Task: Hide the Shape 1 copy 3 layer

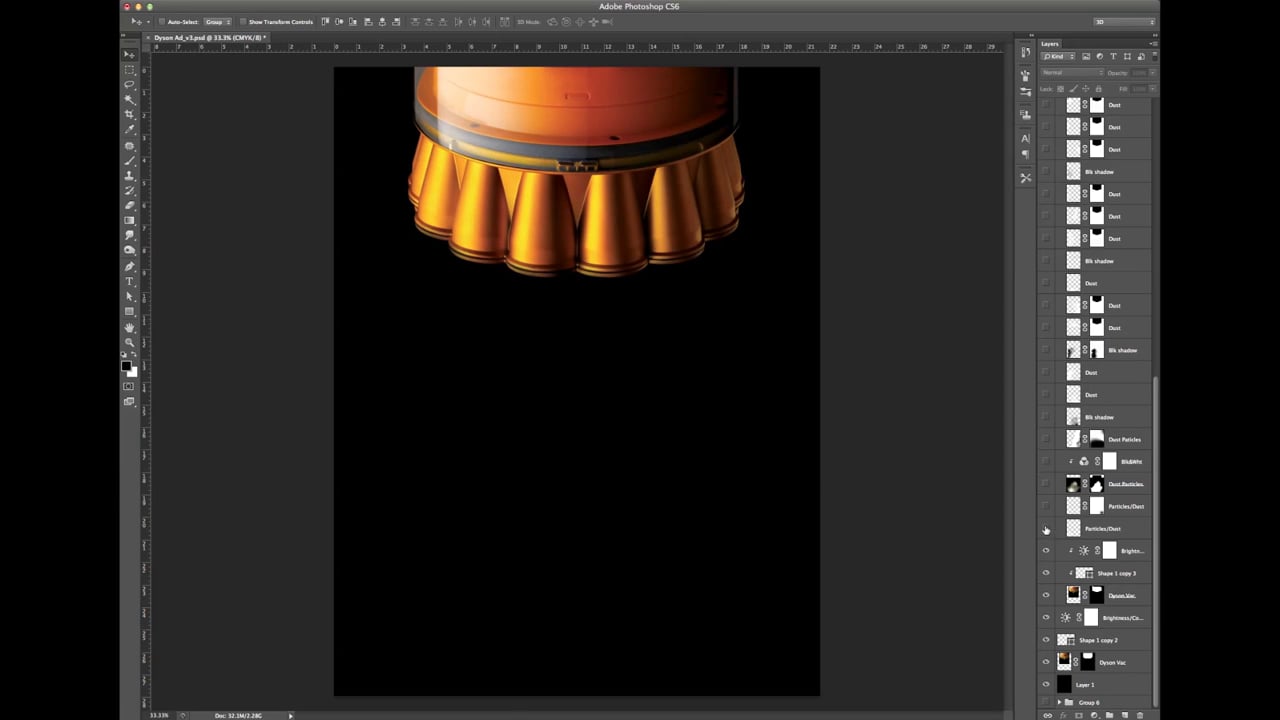Action: 1046,573
